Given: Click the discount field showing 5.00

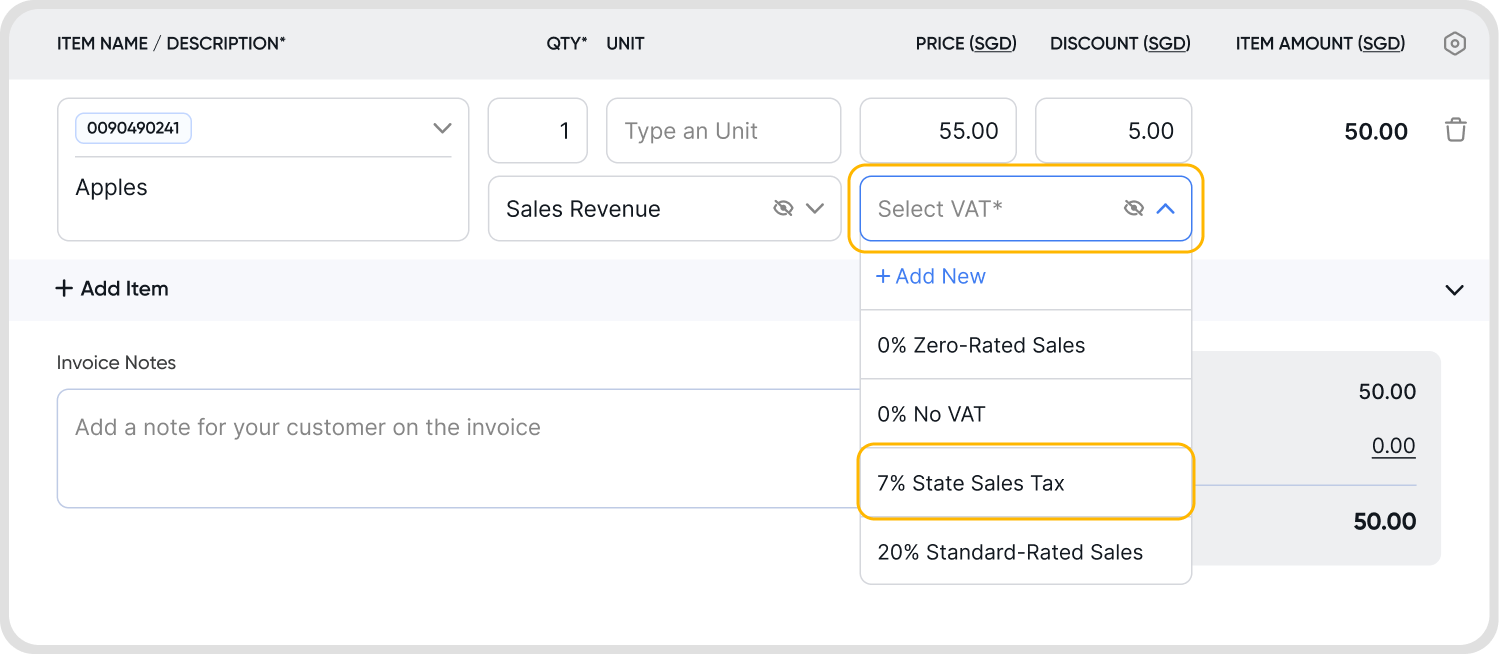Looking at the screenshot, I should tap(1113, 131).
